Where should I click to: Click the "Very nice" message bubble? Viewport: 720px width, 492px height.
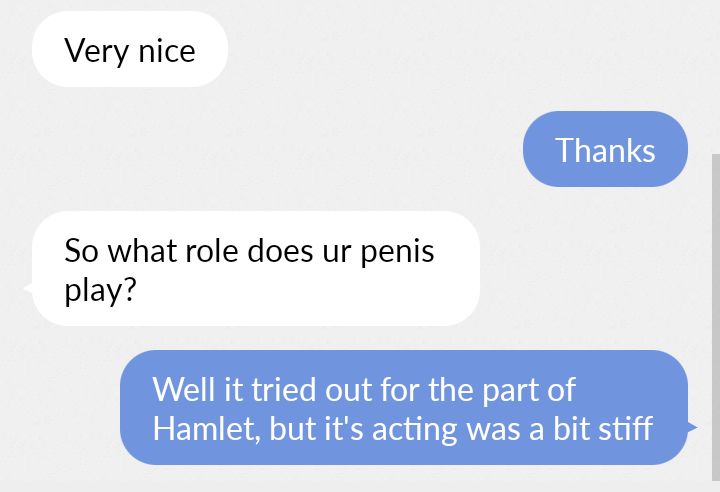click(130, 50)
